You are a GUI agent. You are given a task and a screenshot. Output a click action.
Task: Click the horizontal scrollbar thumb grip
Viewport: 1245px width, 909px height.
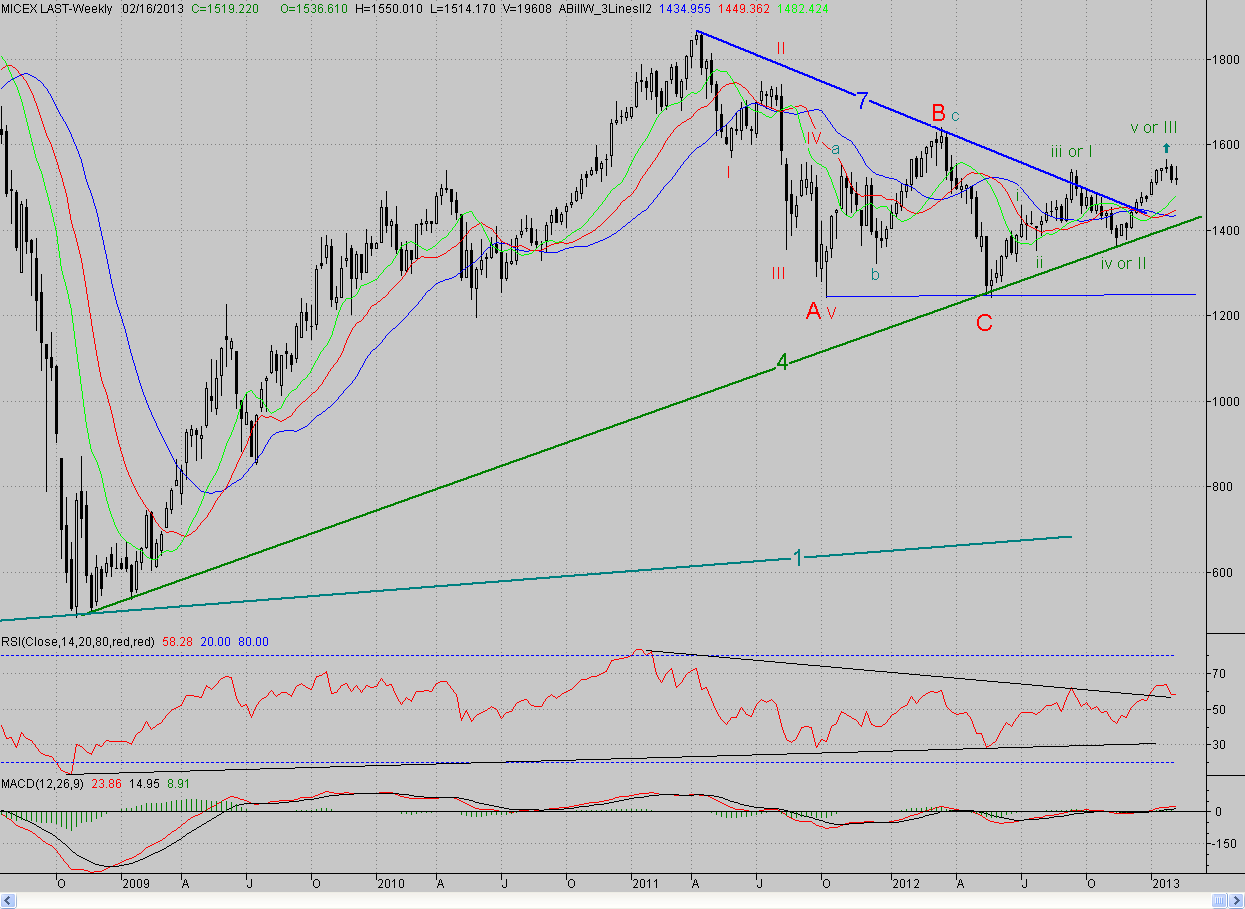pyautogui.click(x=1219, y=900)
